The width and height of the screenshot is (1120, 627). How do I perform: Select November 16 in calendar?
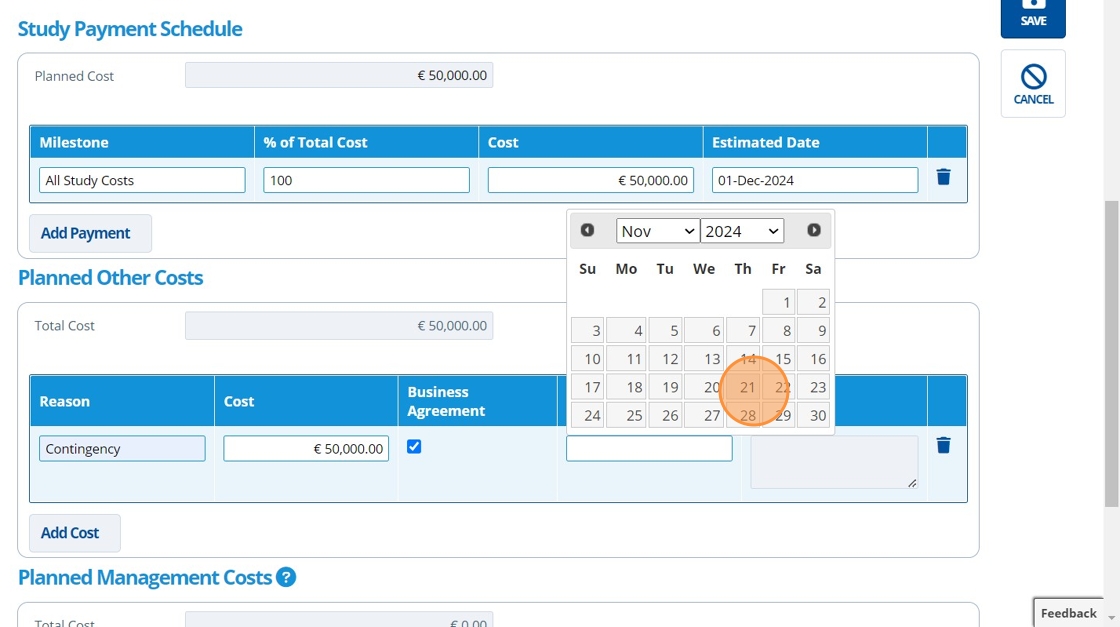pyautogui.click(x=814, y=358)
